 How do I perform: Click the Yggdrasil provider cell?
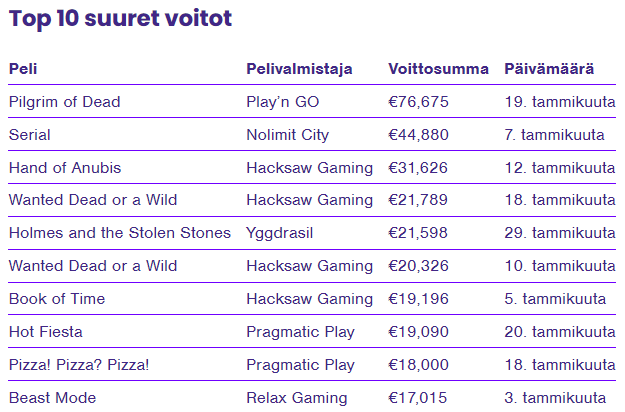click(x=279, y=233)
